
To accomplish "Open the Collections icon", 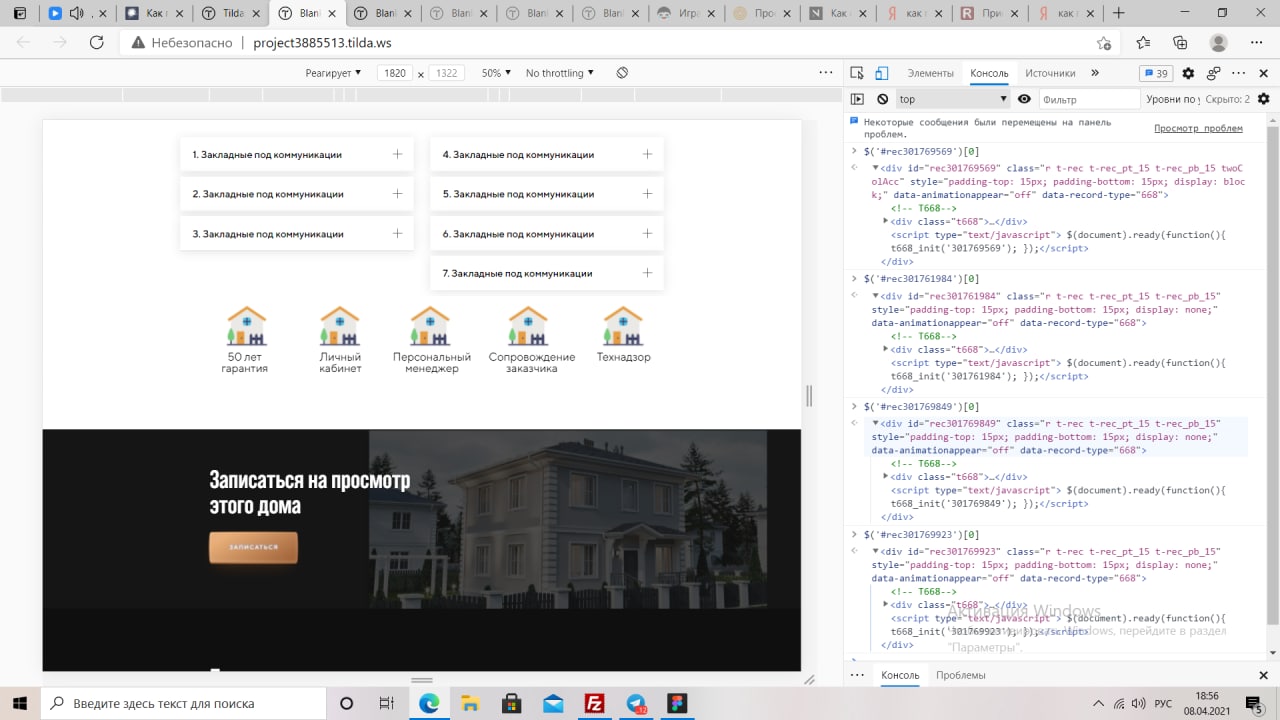I will tap(1180, 43).
